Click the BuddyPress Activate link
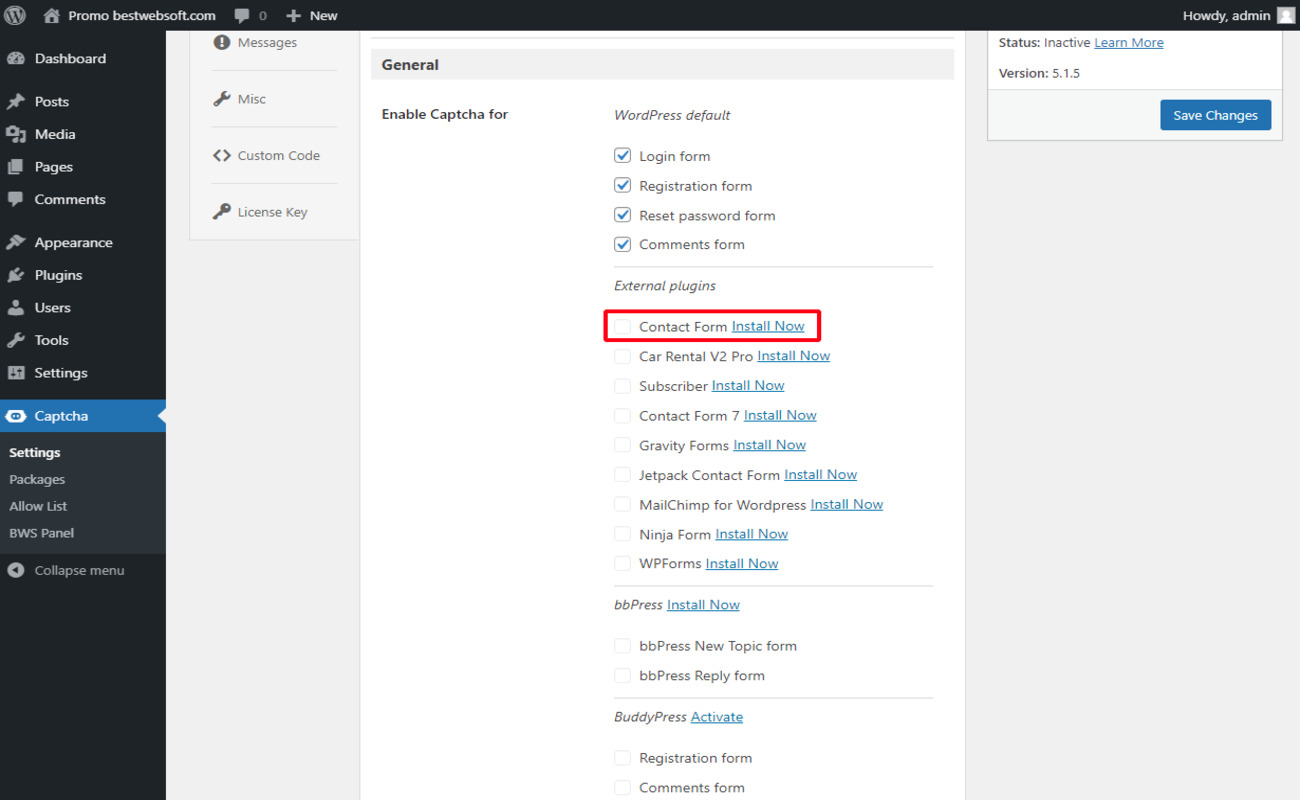This screenshot has height=800, width=1300. (717, 717)
